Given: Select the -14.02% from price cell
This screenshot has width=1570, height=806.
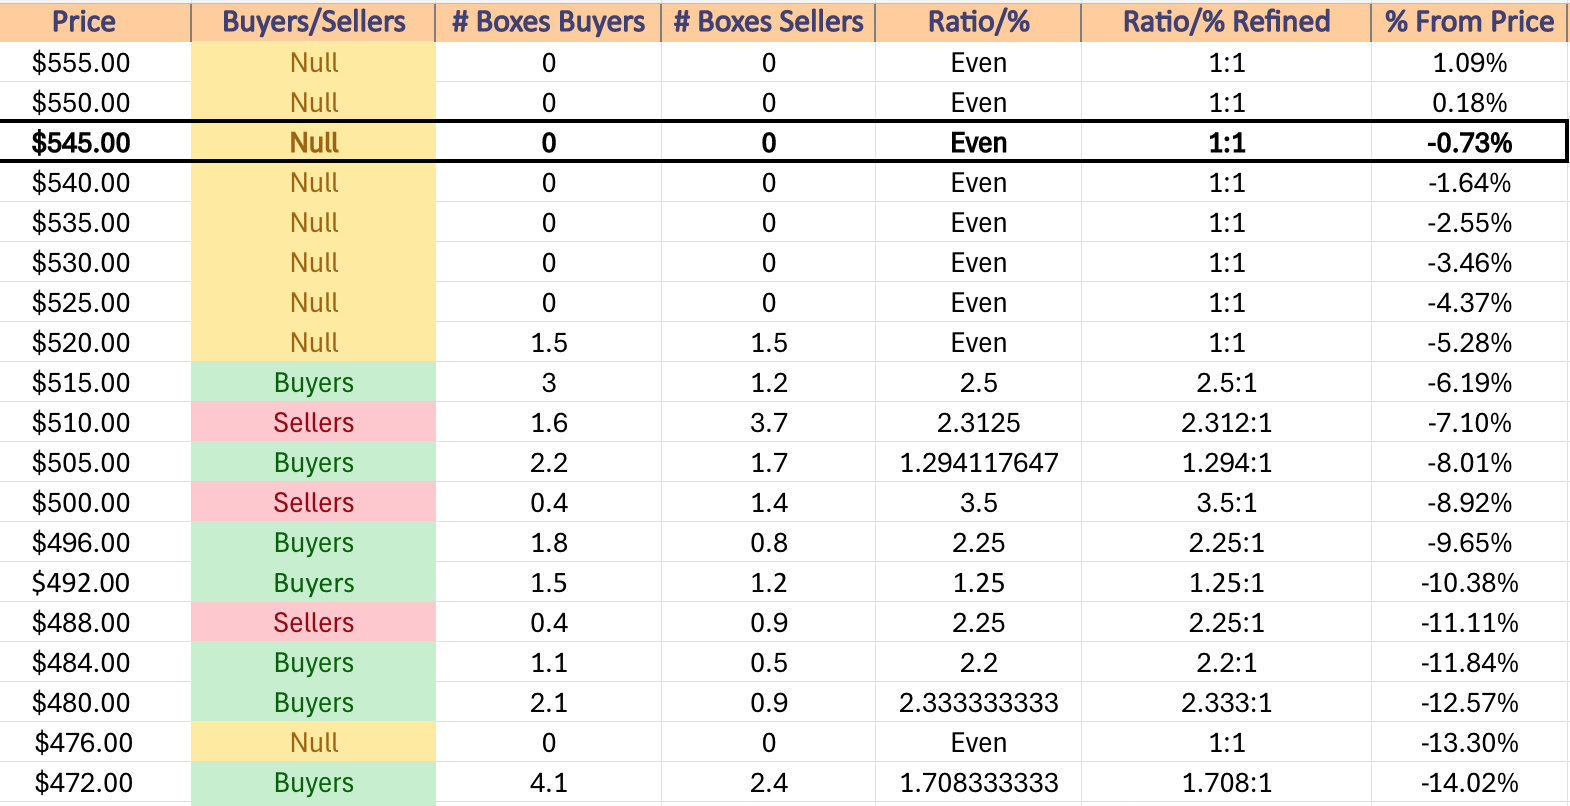Looking at the screenshot, I should (1469, 782).
